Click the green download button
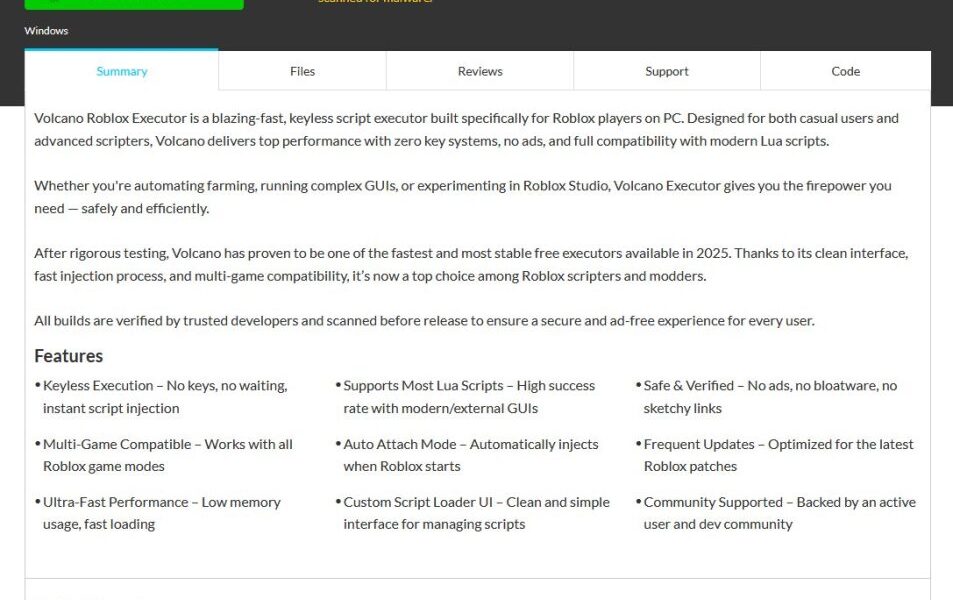This screenshot has width=953, height=600. click(x=134, y=3)
